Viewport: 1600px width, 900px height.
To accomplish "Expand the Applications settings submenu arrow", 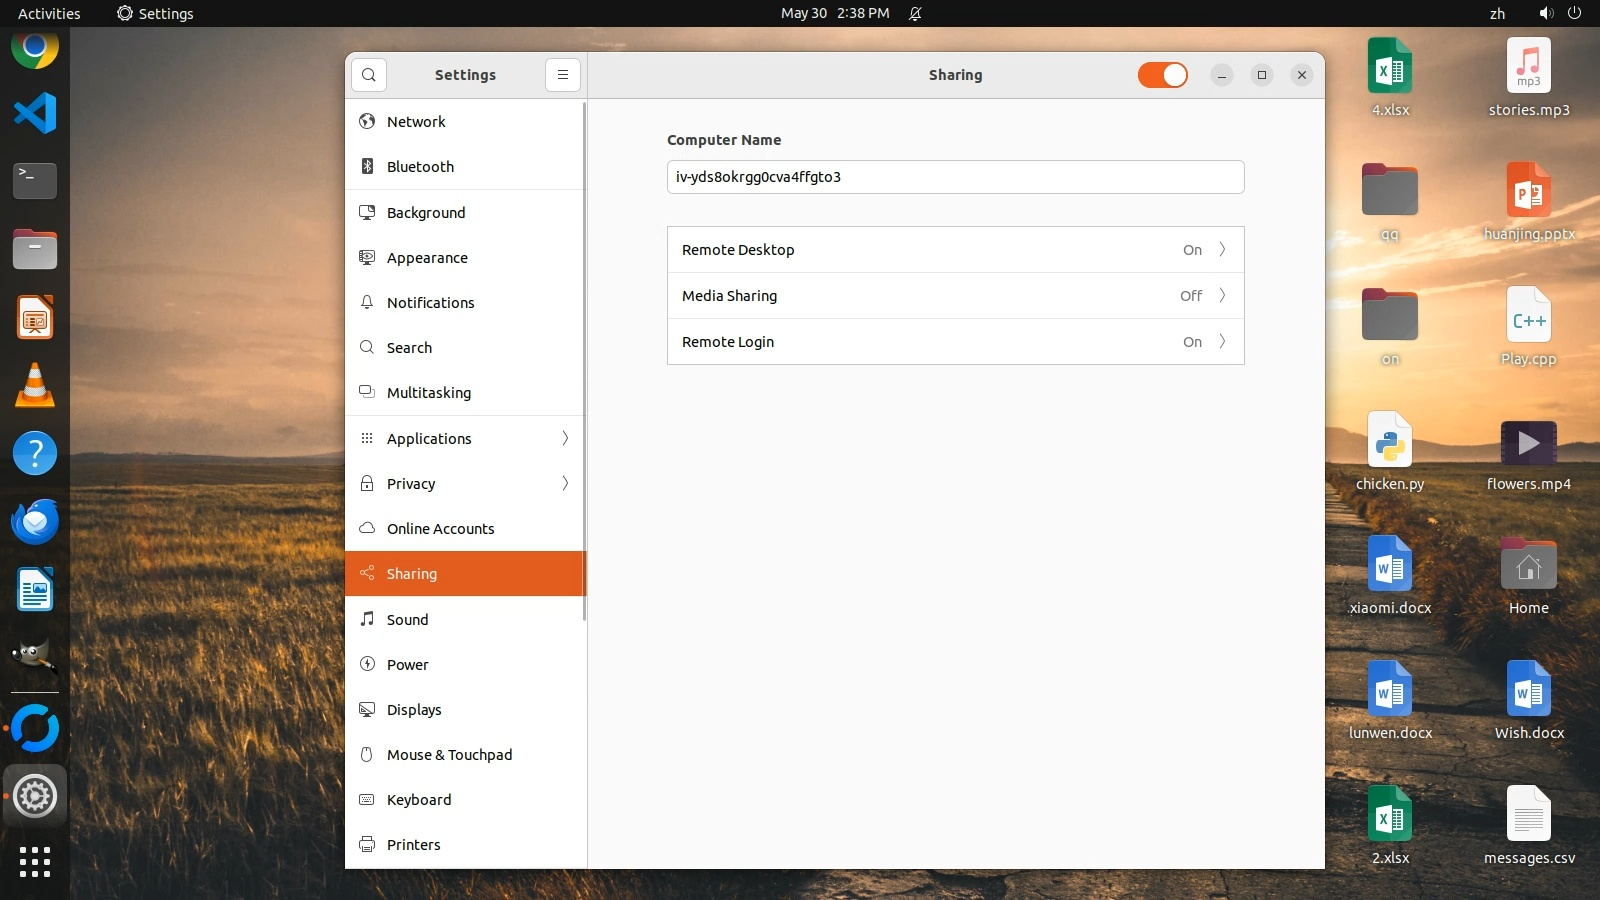I will tap(565, 438).
